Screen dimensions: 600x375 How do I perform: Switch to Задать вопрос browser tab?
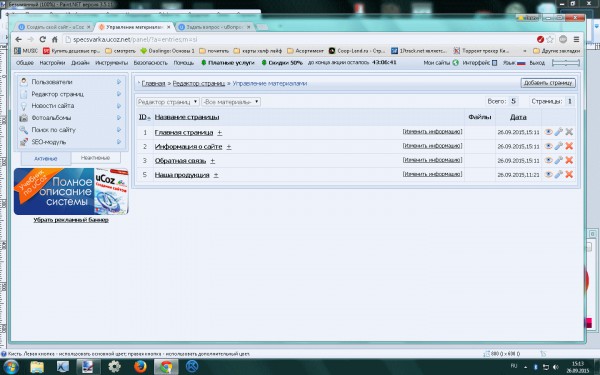[x=214, y=27]
